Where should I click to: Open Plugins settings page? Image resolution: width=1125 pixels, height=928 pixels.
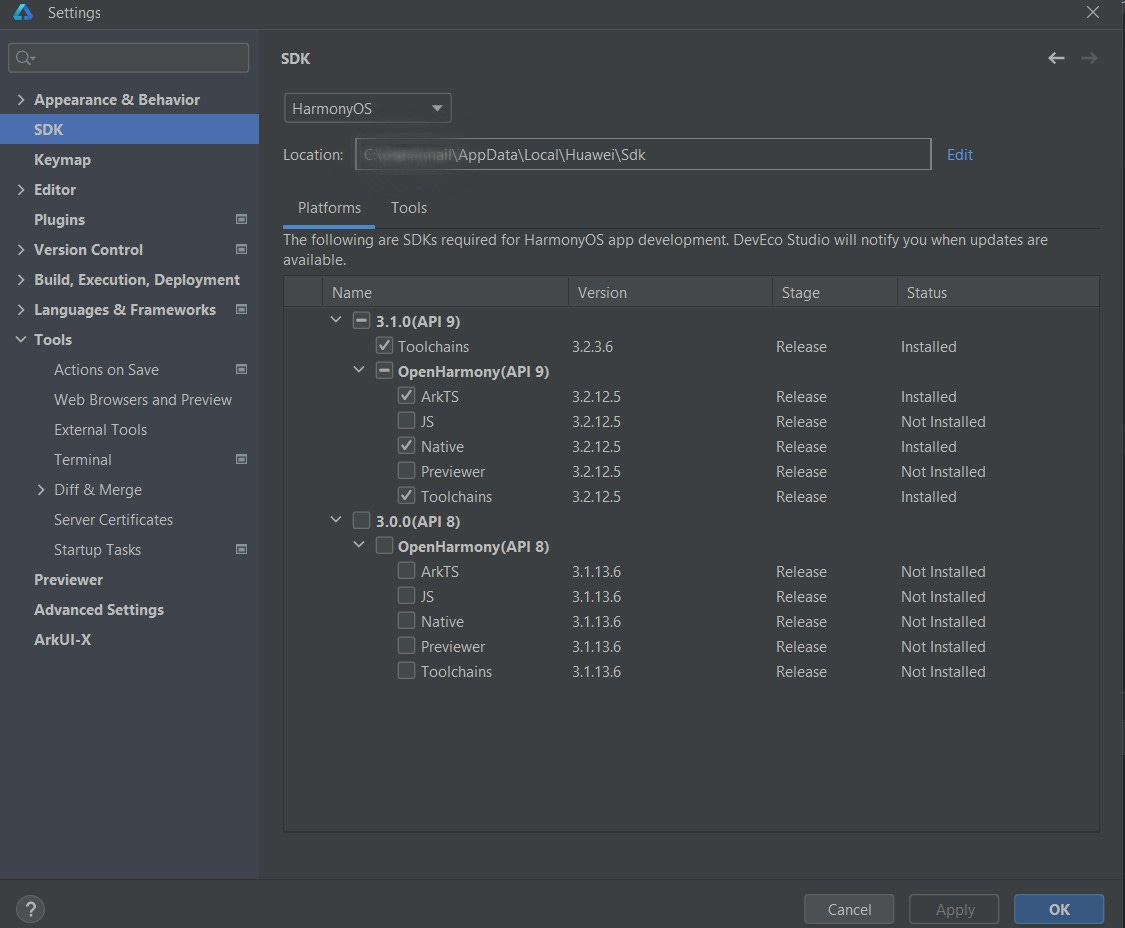[x=60, y=220]
